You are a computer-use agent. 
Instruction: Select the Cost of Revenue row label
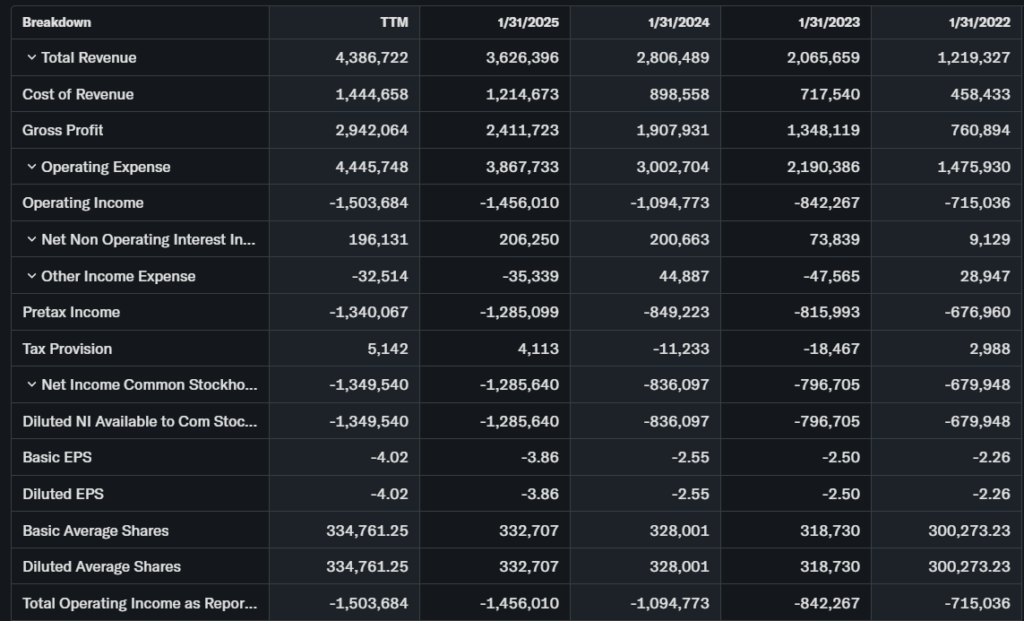coord(78,94)
